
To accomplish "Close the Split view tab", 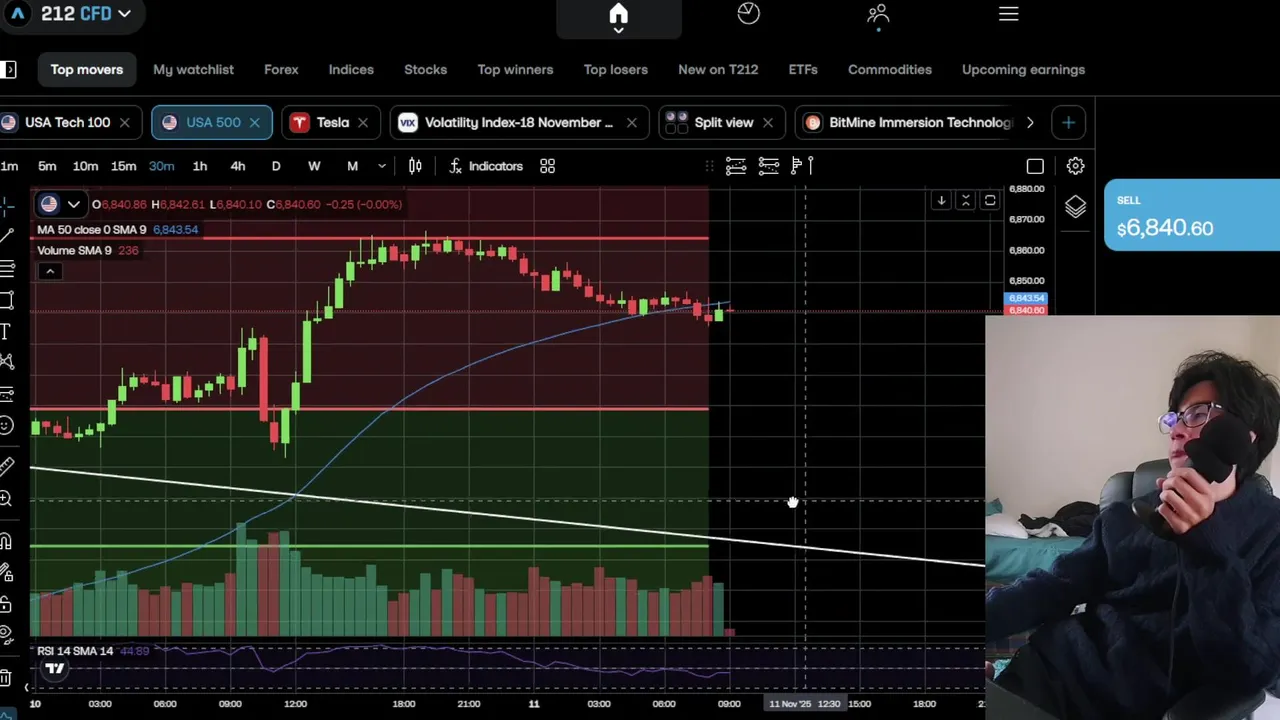I will 767,122.
